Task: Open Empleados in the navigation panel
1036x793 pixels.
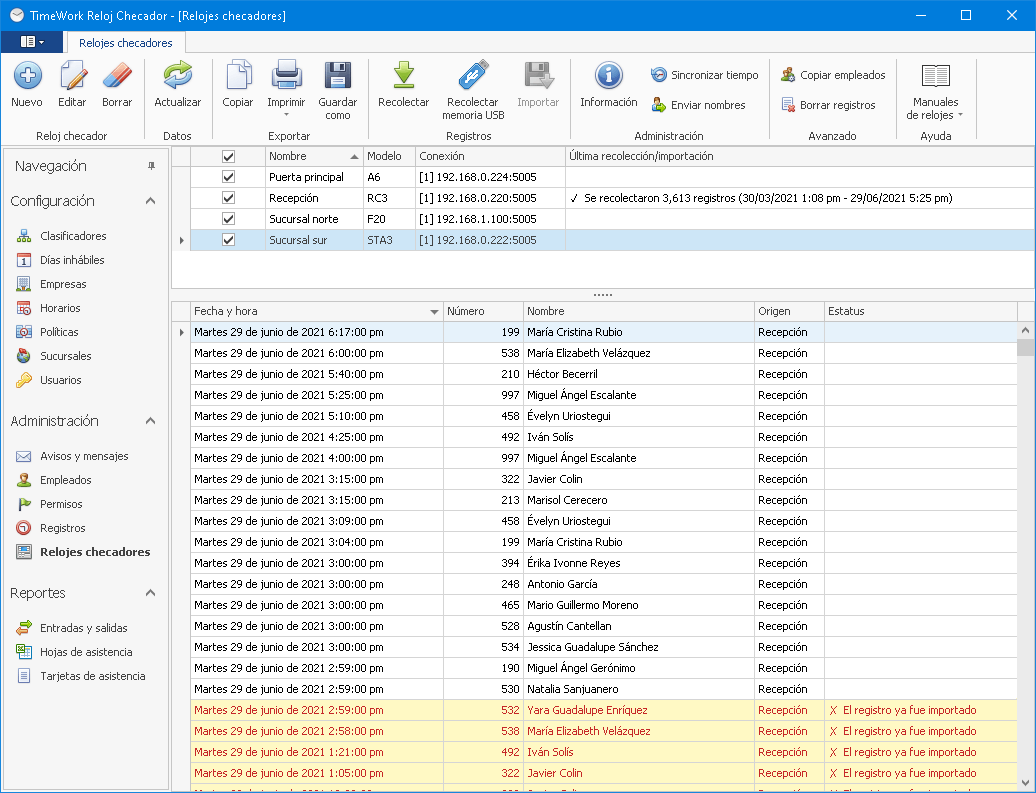Action: point(65,480)
